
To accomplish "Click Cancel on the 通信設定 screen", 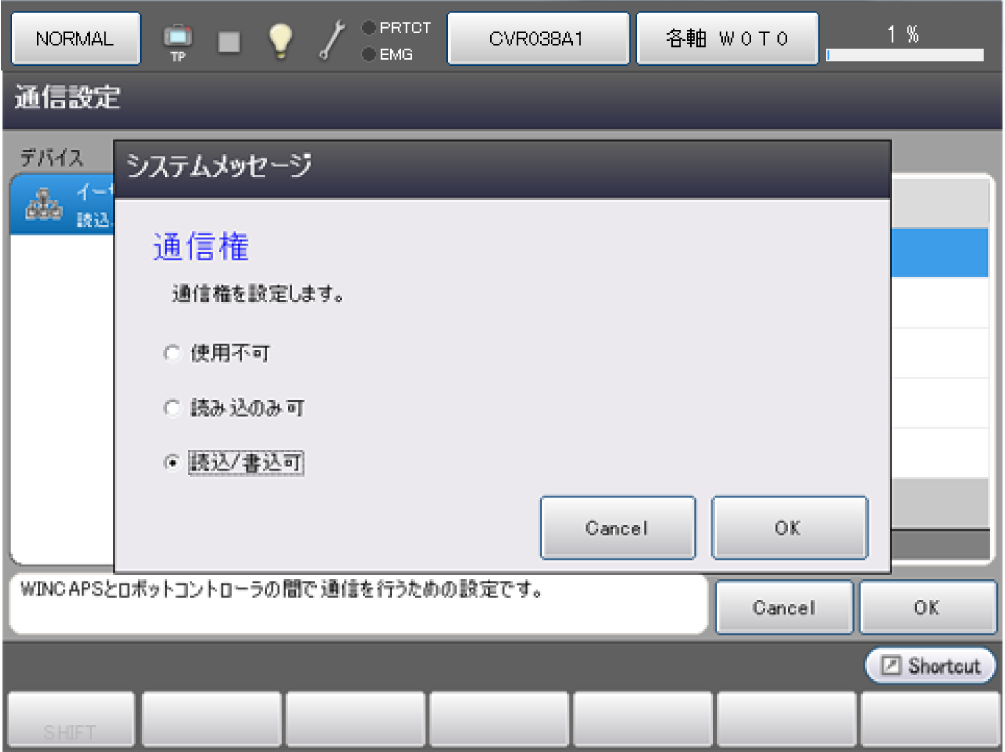I will pos(784,607).
